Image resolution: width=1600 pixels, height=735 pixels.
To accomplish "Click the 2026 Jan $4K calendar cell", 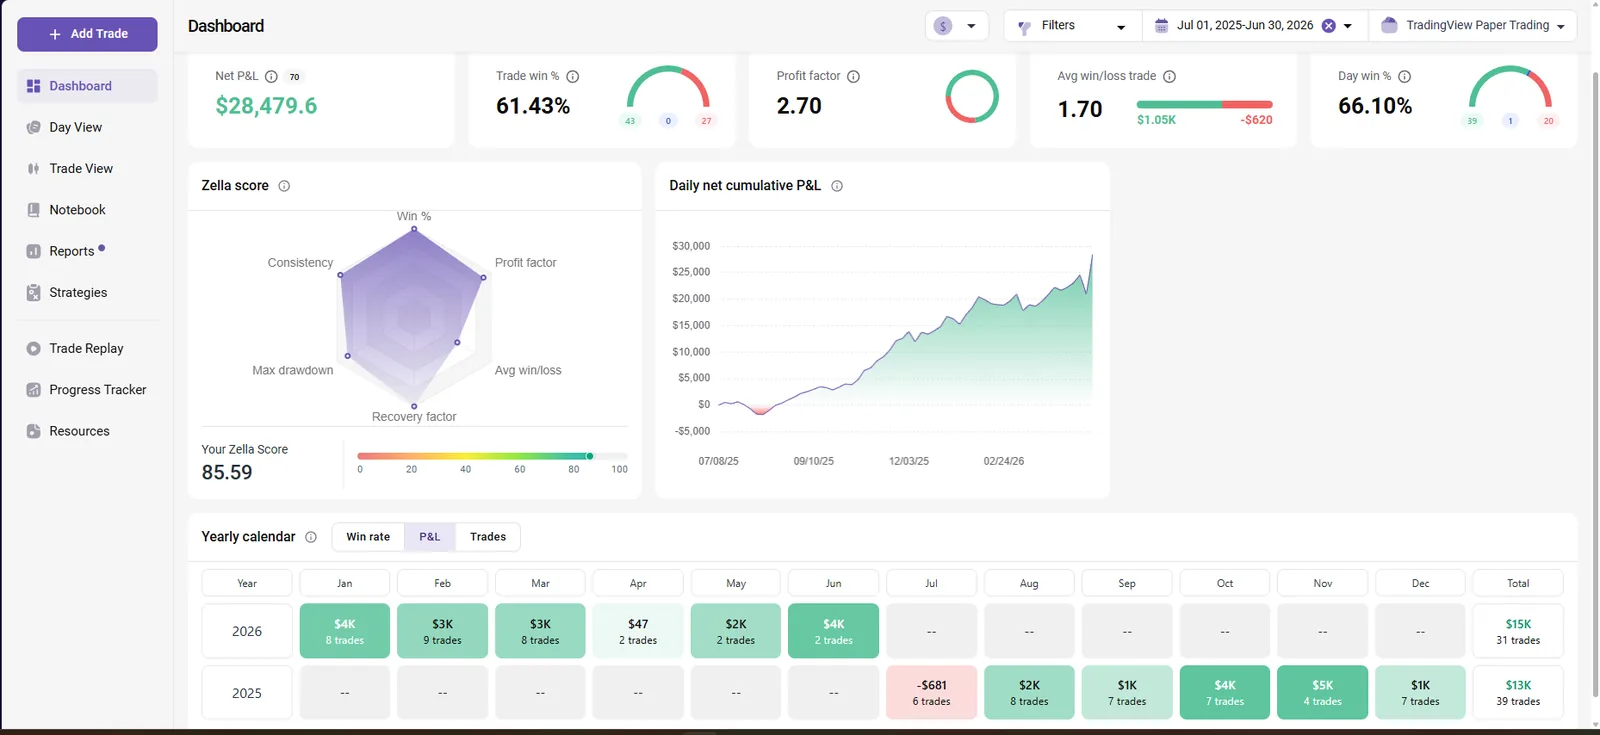I will point(345,631).
